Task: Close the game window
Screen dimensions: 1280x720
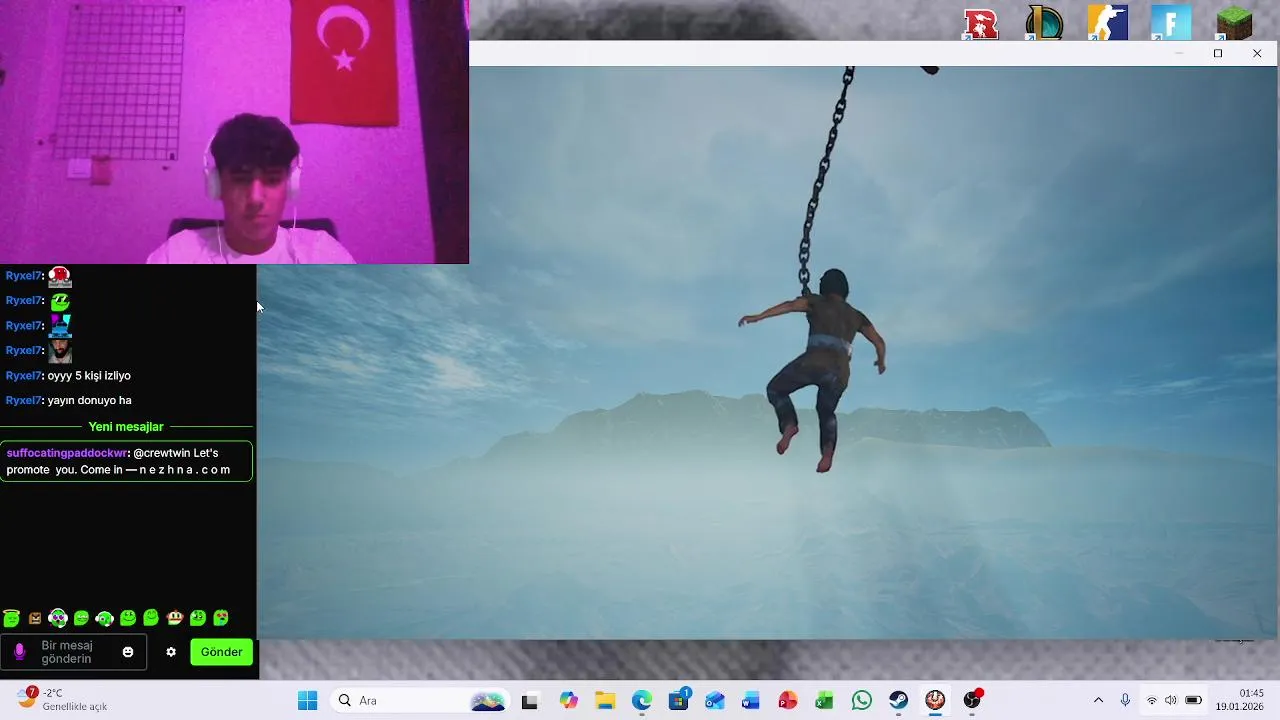Action: click(1257, 53)
